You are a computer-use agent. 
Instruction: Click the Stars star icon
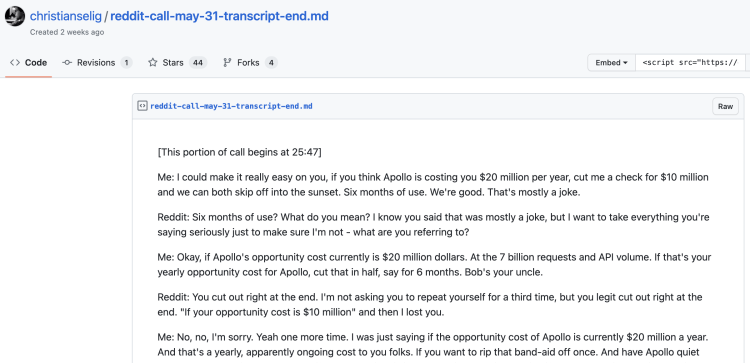pos(153,63)
